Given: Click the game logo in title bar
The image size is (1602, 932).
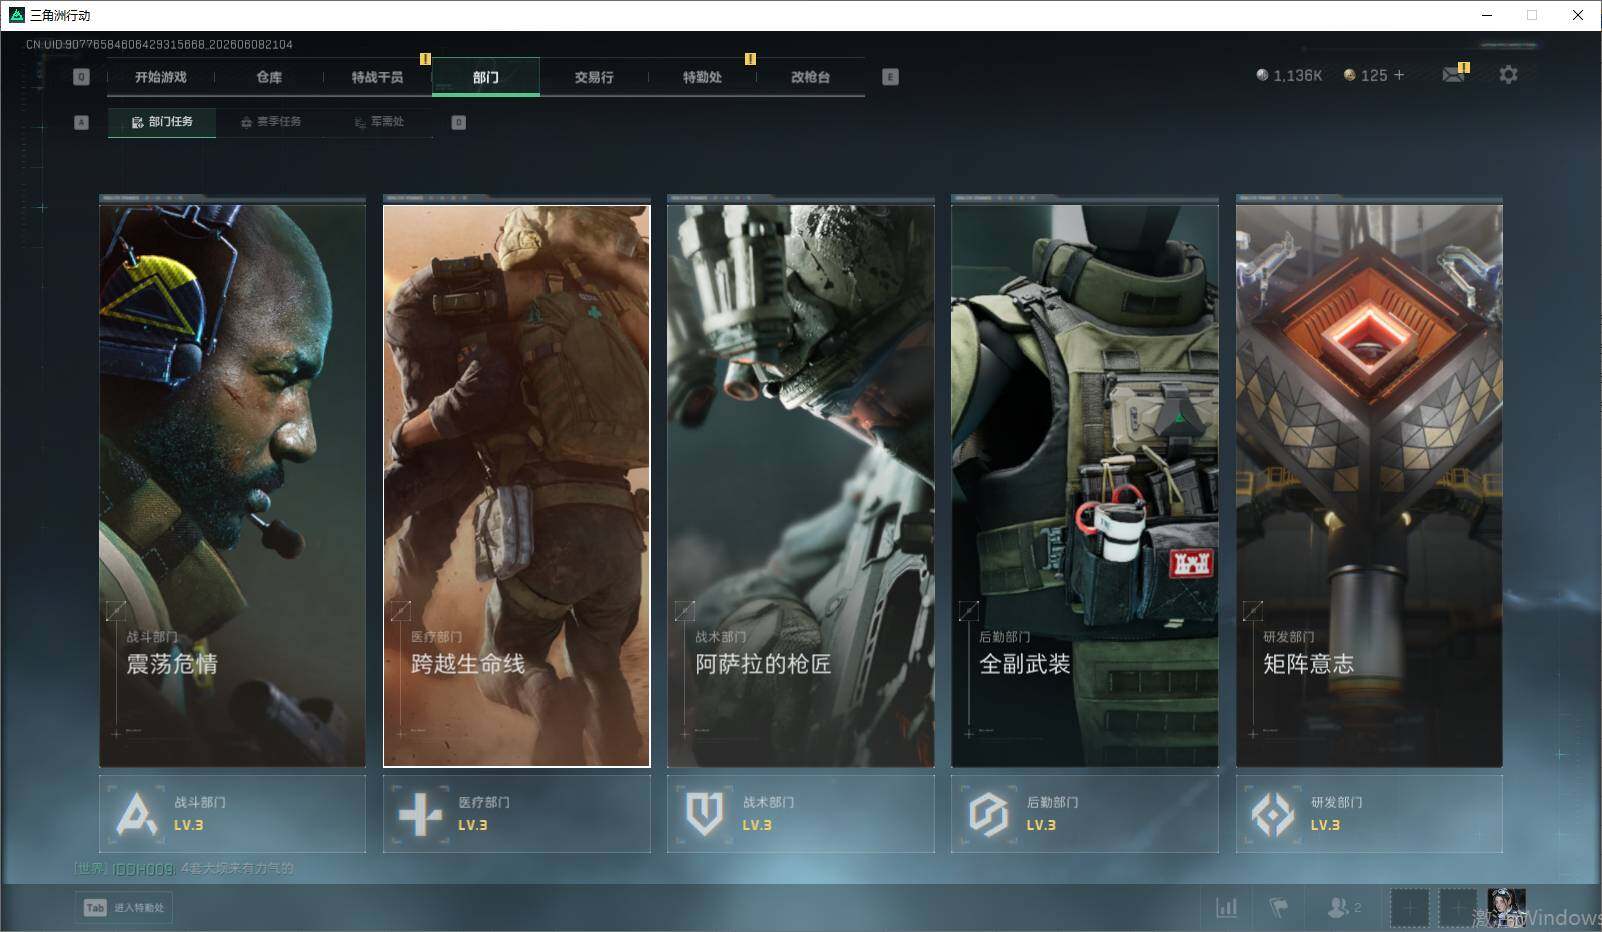Looking at the screenshot, I should click(x=16, y=15).
